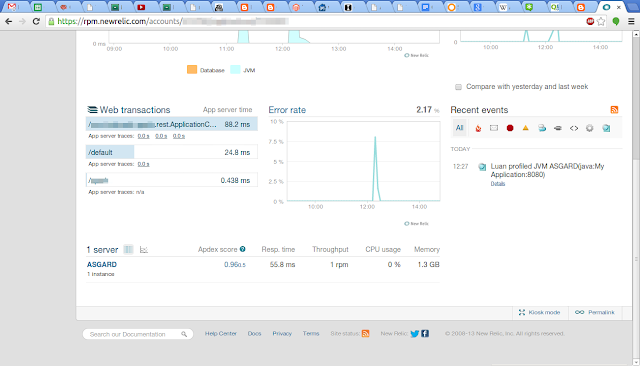Open the Permalink option
The image size is (640, 366).
(x=595, y=313)
